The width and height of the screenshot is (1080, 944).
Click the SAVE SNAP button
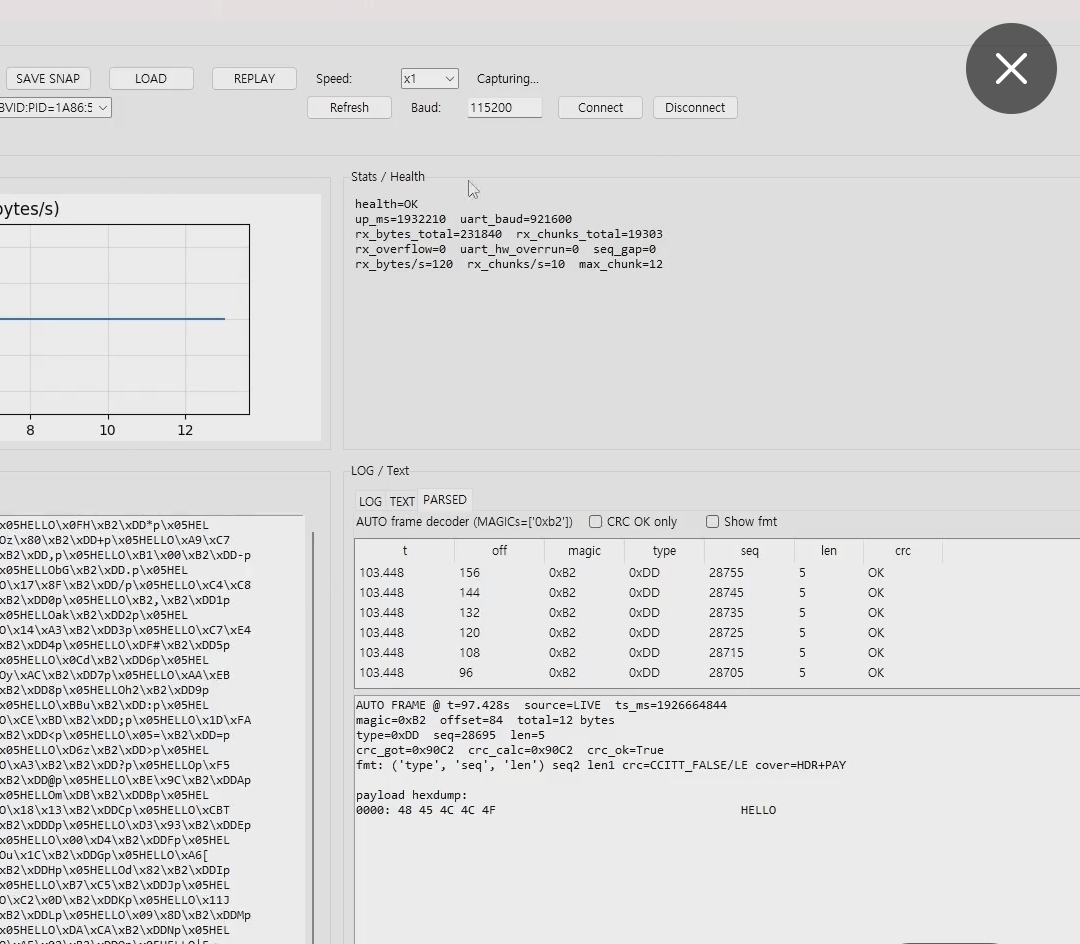pyautogui.click(x=48, y=78)
